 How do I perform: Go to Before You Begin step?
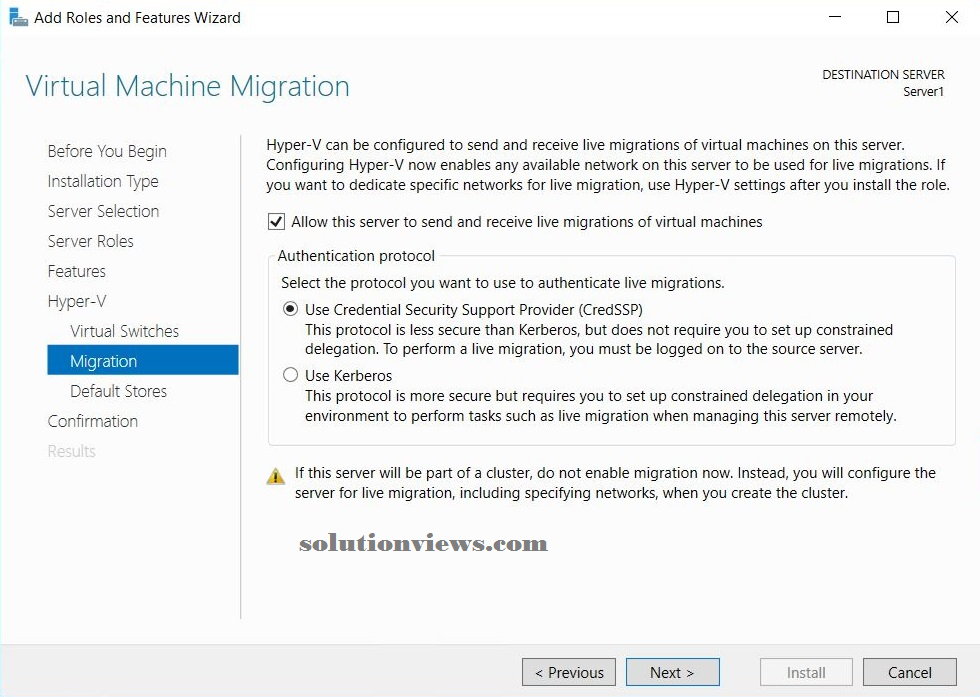[107, 151]
